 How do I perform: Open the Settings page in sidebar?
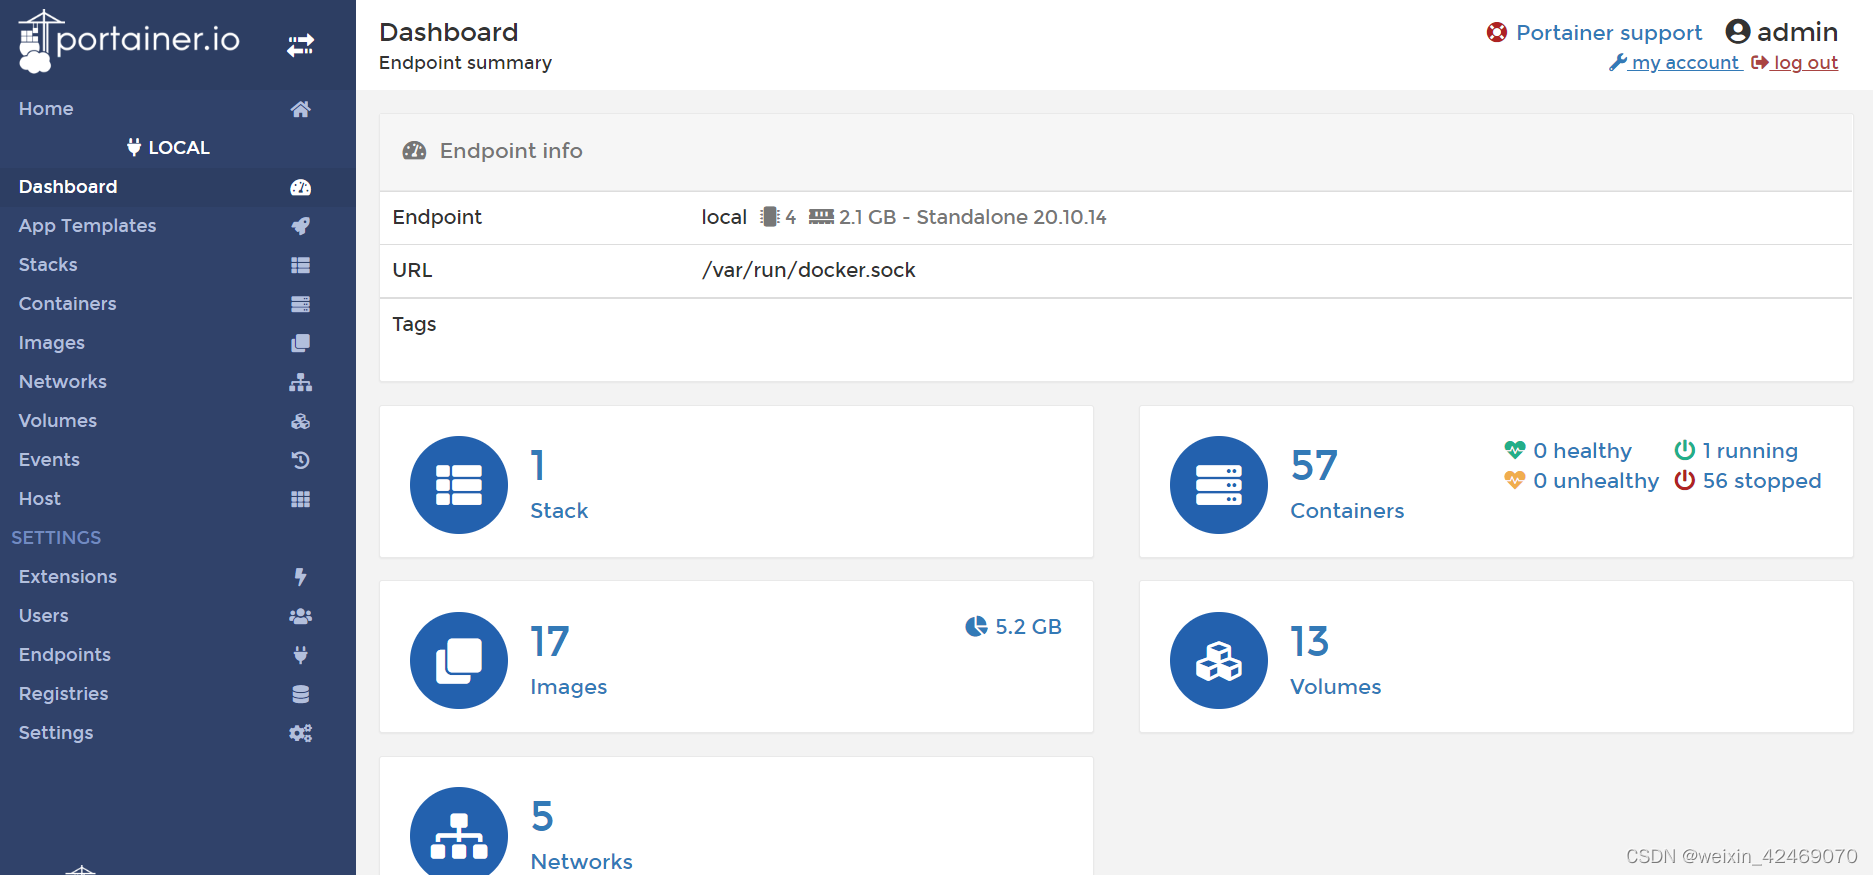55,732
